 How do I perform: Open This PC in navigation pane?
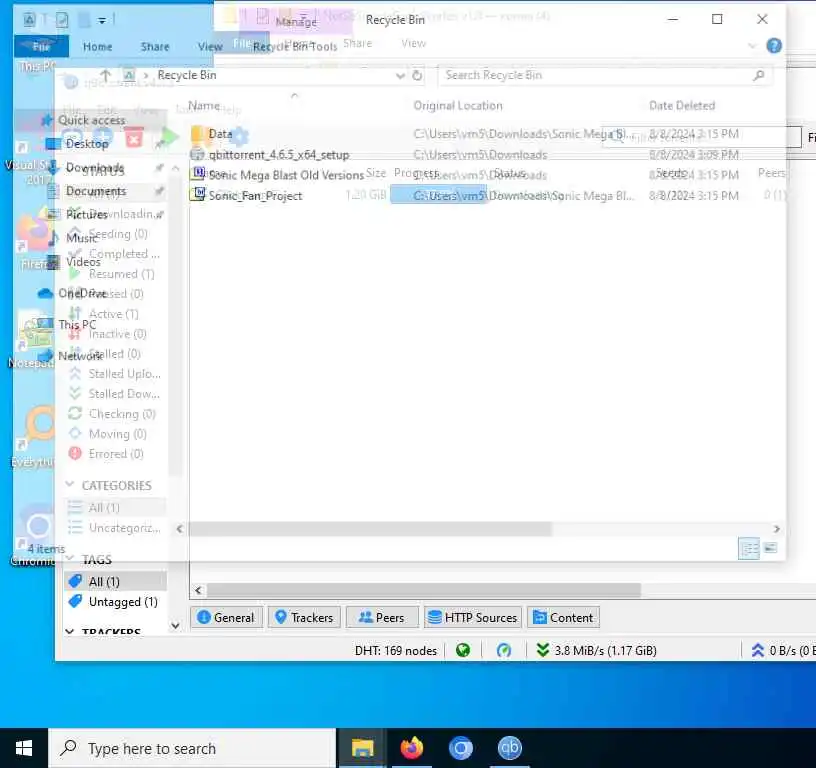click(x=77, y=325)
